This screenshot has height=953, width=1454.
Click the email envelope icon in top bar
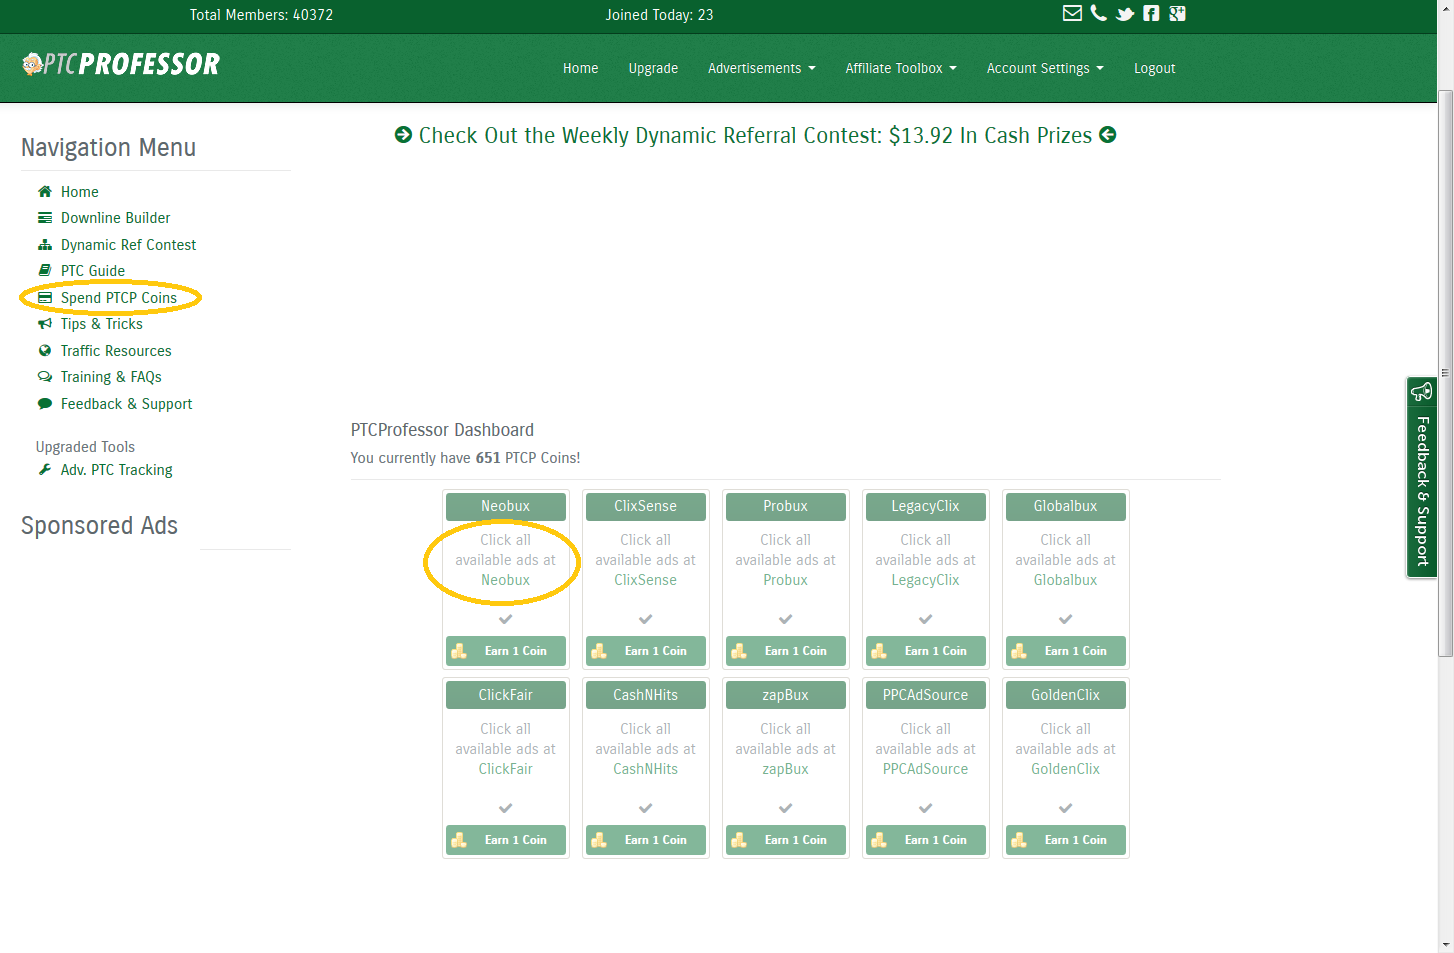pos(1072,13)
